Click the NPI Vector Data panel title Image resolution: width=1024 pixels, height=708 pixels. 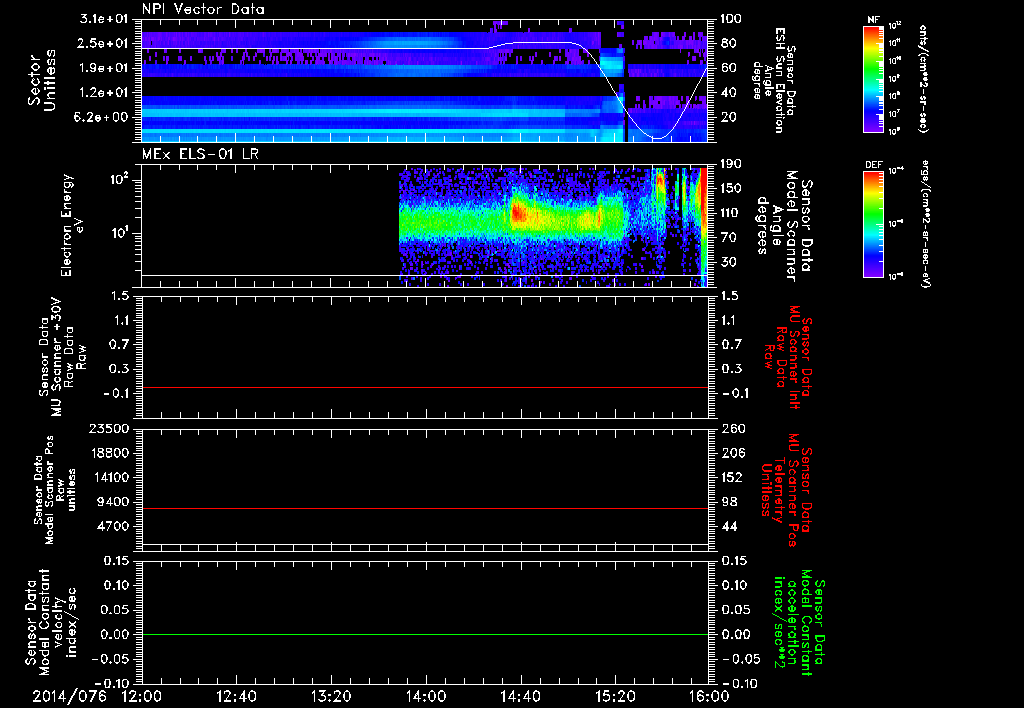(203, 9)
